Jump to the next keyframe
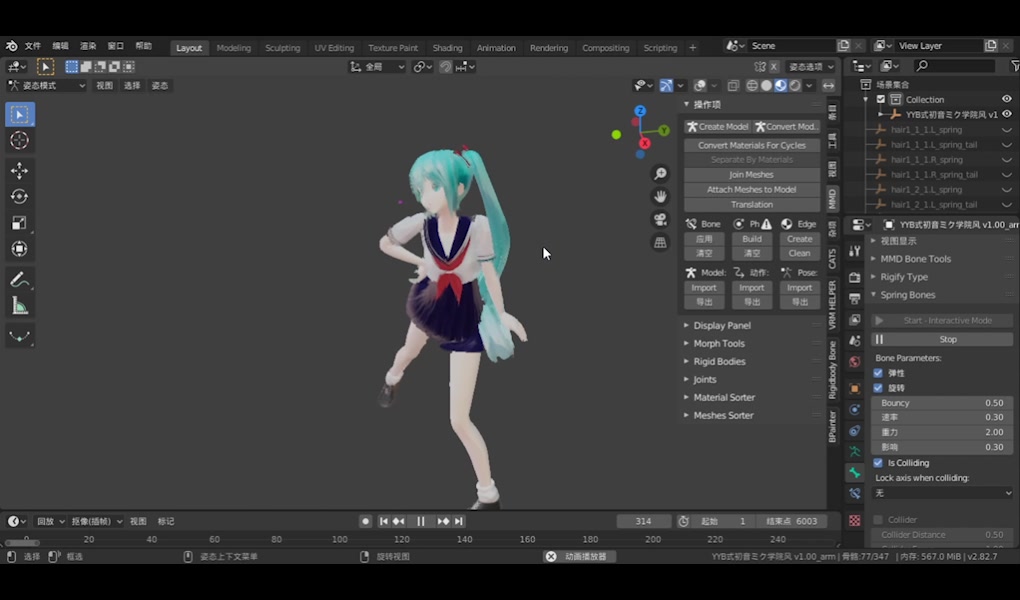 (x=443, y=521)
